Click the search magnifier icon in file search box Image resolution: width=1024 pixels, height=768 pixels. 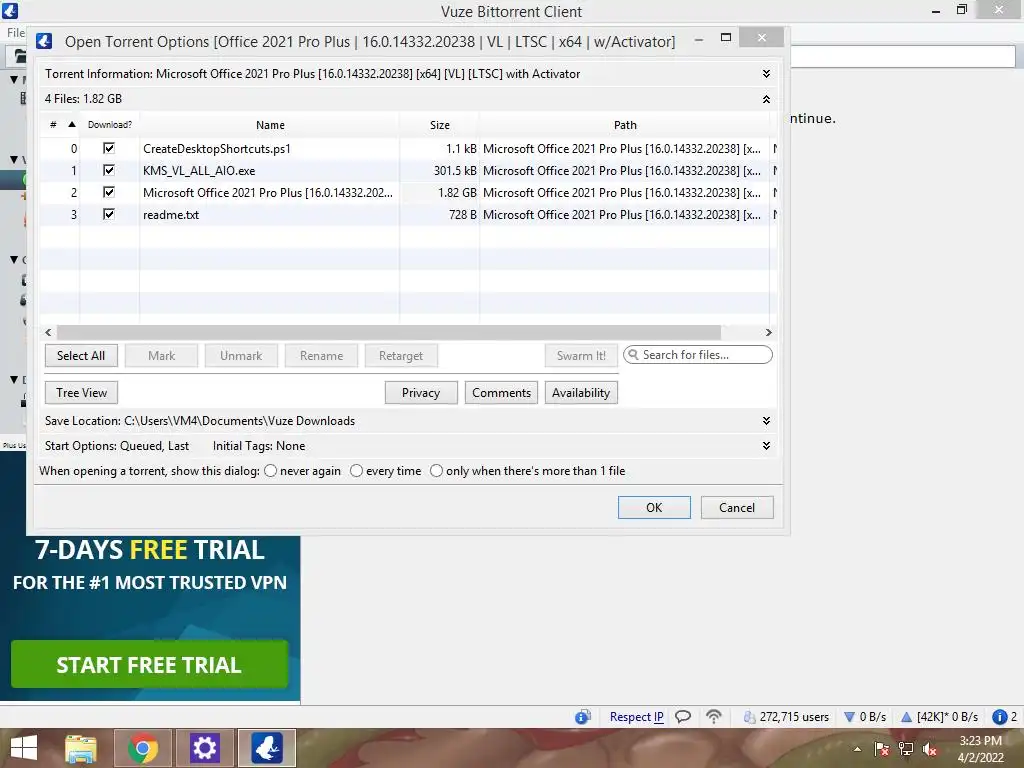pyautogui.click(x=633, y=355)
